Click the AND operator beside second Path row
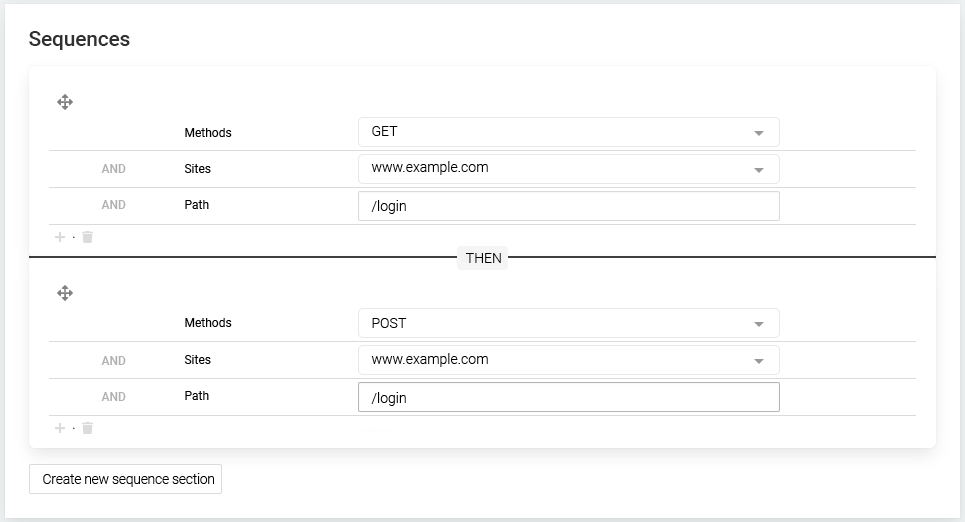965x522 pixels. (x=113, y=397)
